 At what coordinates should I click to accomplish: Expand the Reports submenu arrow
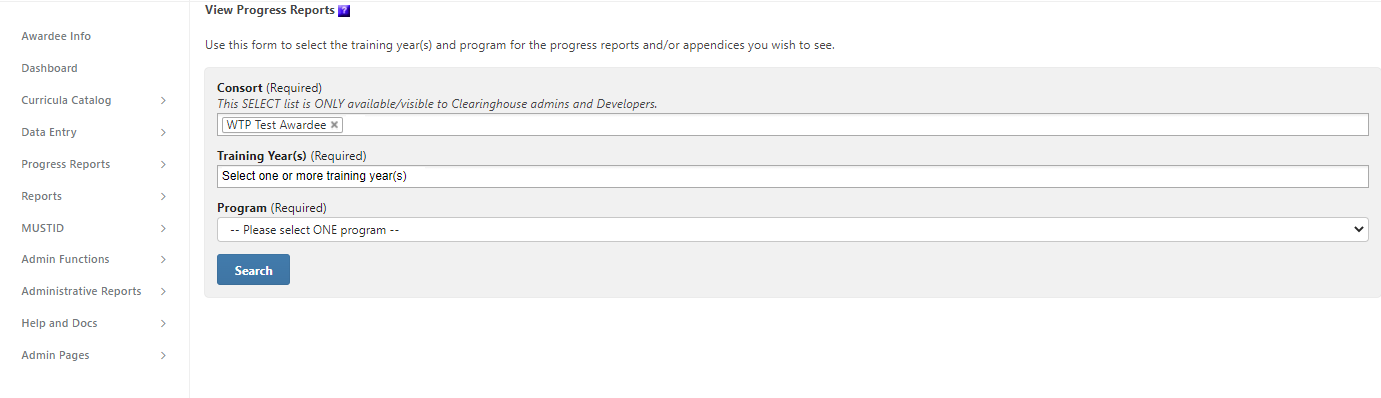[x=163, y=196]
